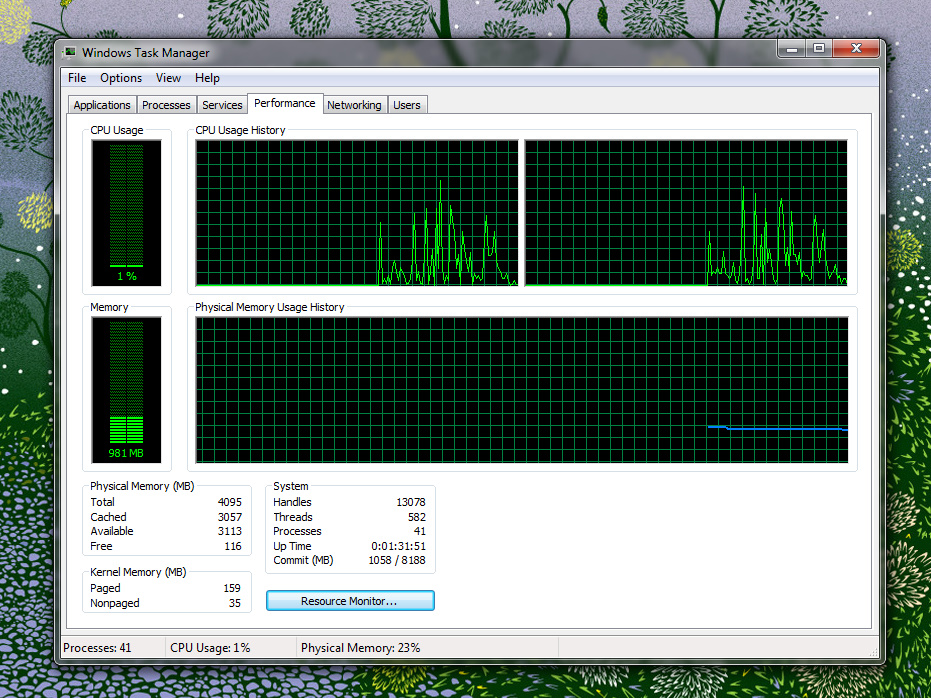Click the Commit value 1058 / 8188
Image resolution: width=931 pixels, height=698 pixels.
click(x=397, y=560)
